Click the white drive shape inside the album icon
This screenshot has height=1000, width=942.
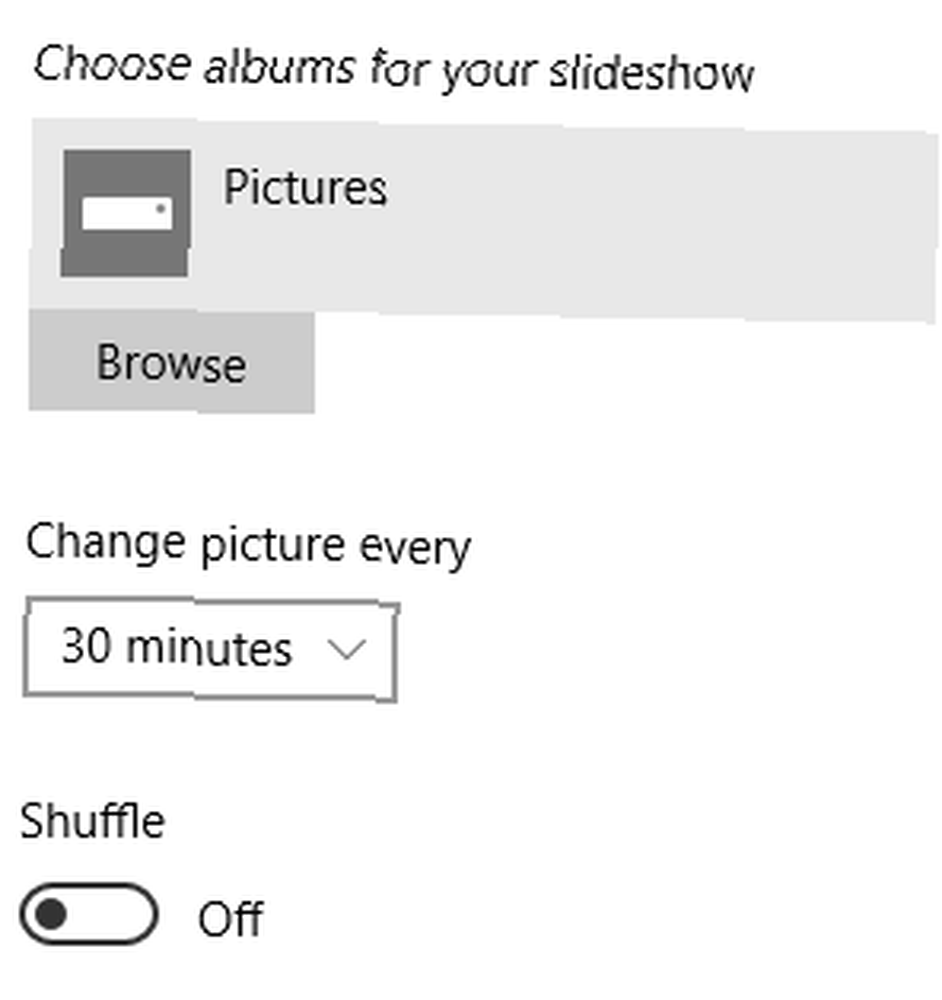tap(127, 213)
